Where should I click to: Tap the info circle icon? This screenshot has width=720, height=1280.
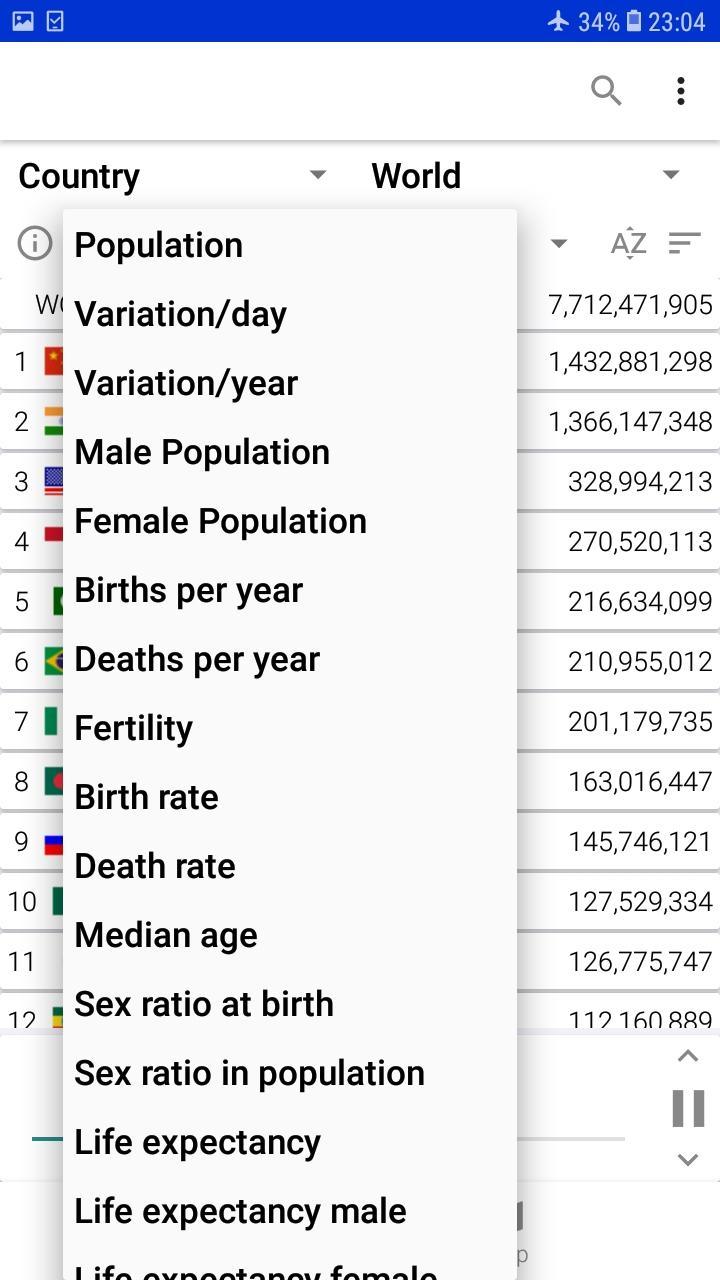click(35, 243)
